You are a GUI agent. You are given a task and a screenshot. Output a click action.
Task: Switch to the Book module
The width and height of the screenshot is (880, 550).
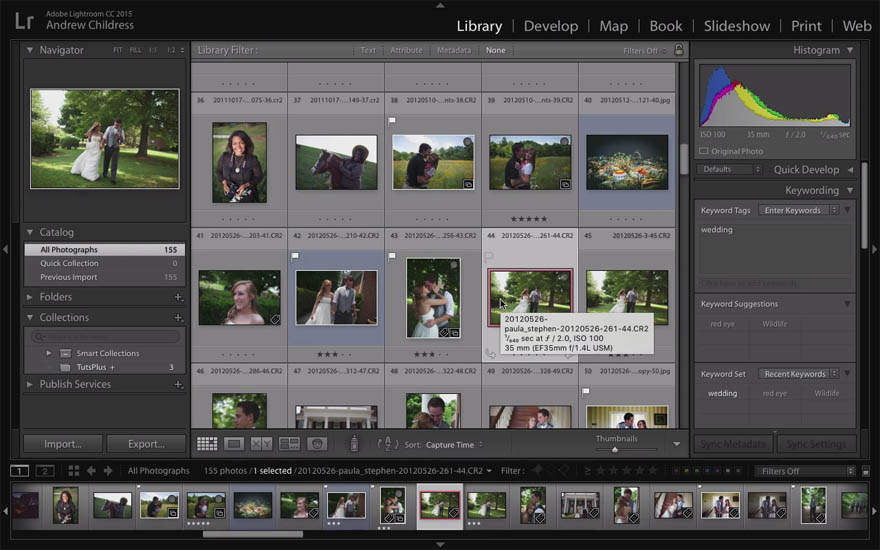tap(666, 26)
